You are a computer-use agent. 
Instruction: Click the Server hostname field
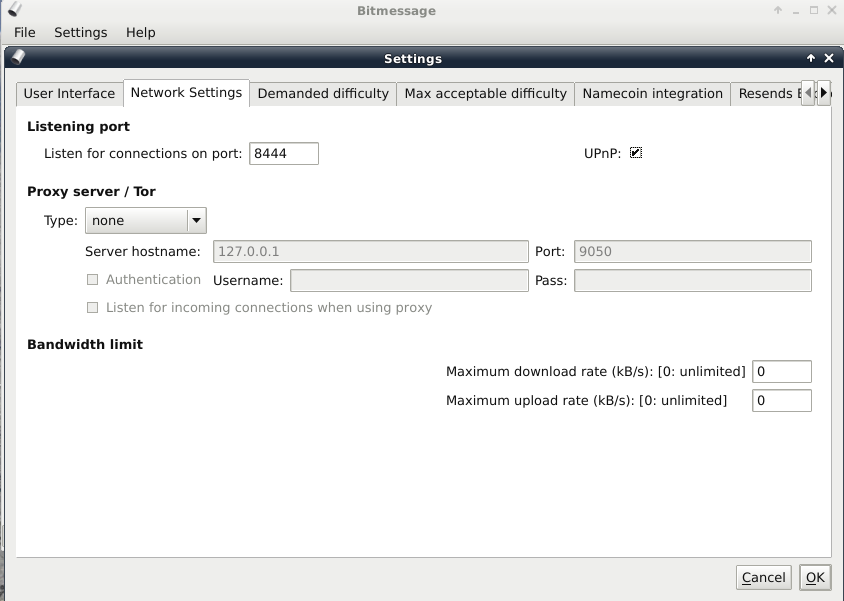(x=371, y=251)
